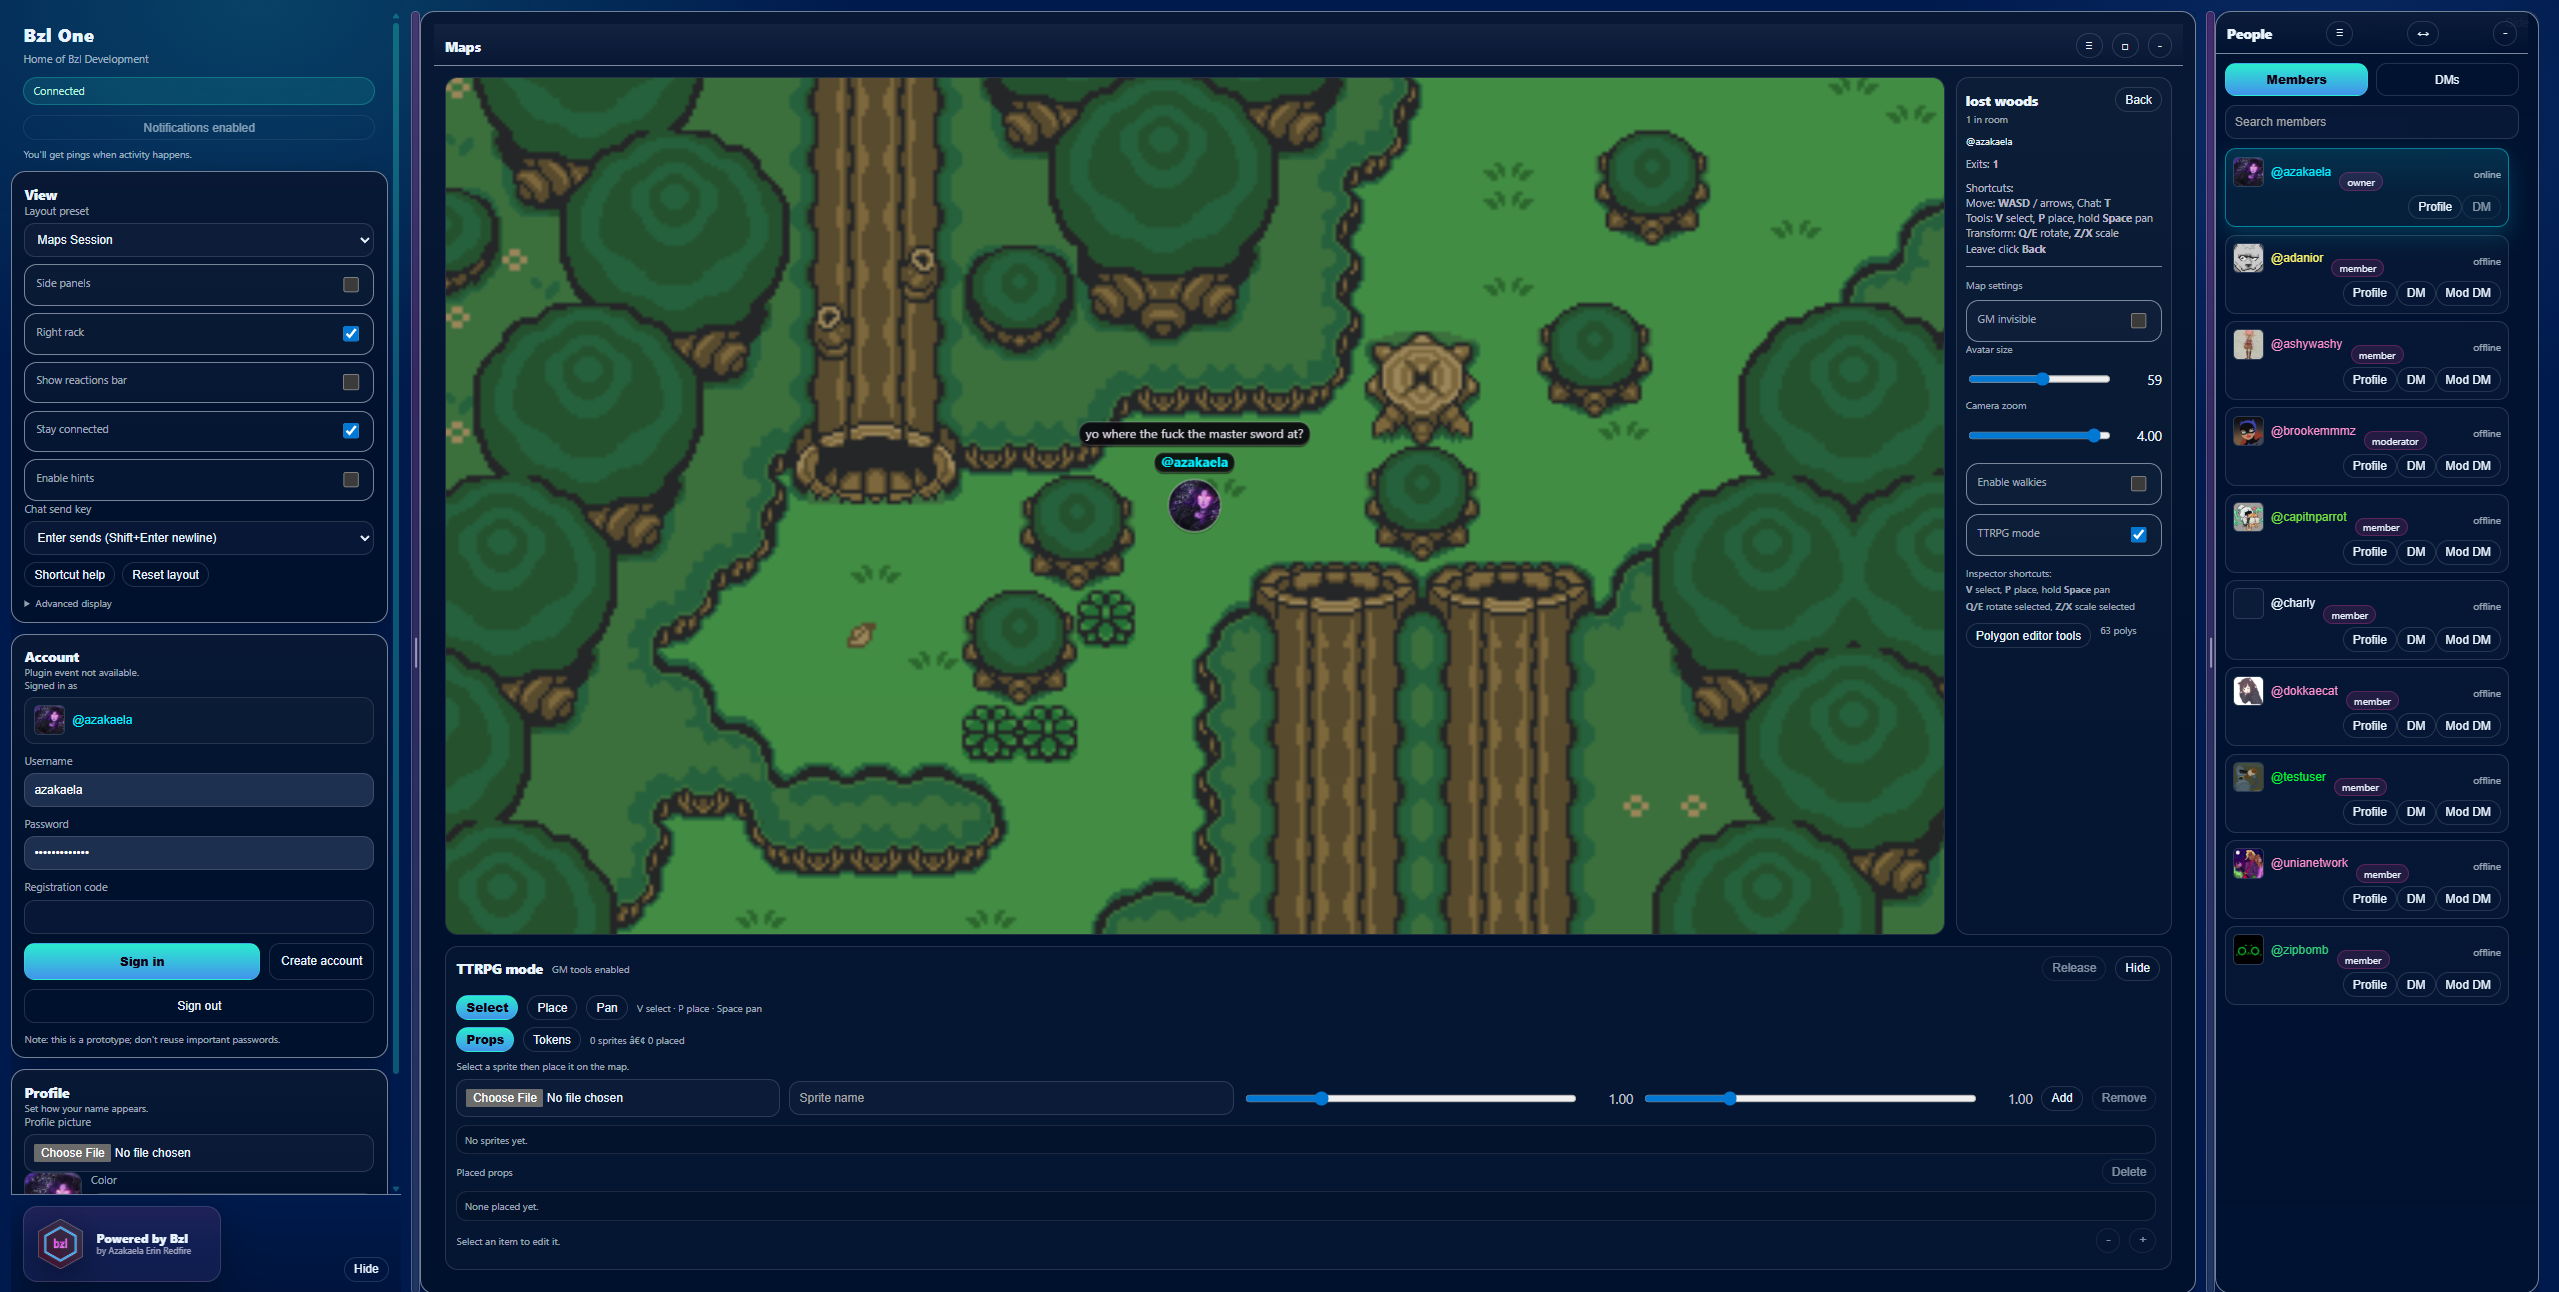This screenshot has height=1292, width=2559.
Task: Open the chat send key dropdown
Action: (x=199, y=538)
